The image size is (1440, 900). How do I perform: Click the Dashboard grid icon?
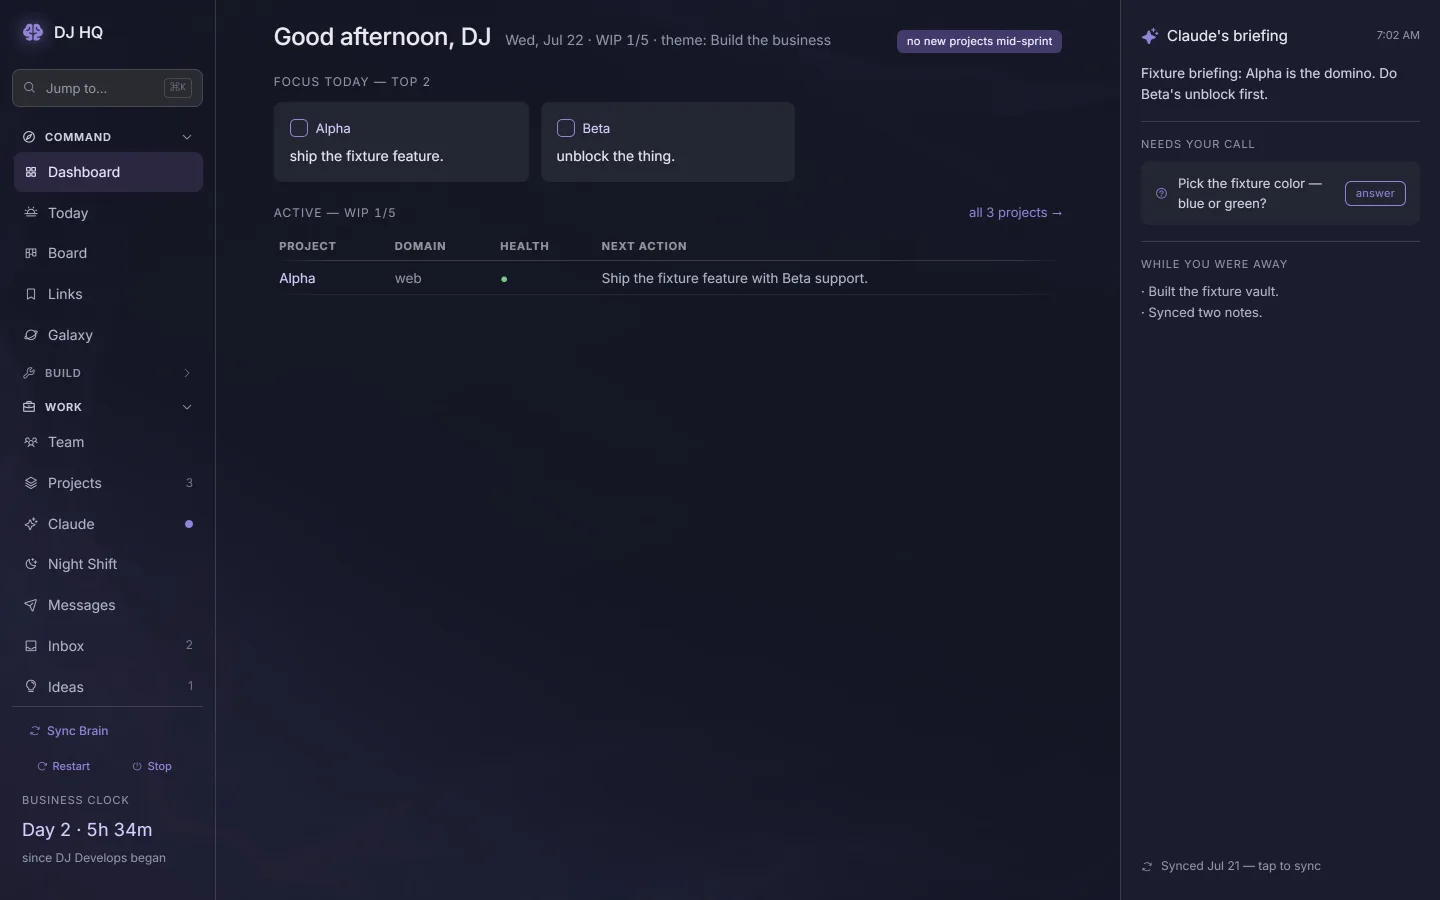pos(31,172)
